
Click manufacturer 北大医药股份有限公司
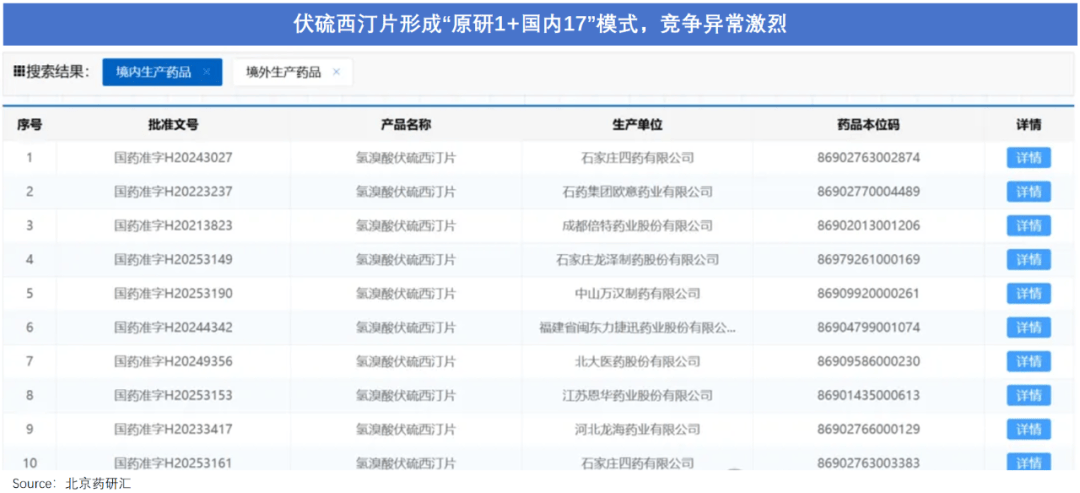pyautogui.click(x=637, y=361)
